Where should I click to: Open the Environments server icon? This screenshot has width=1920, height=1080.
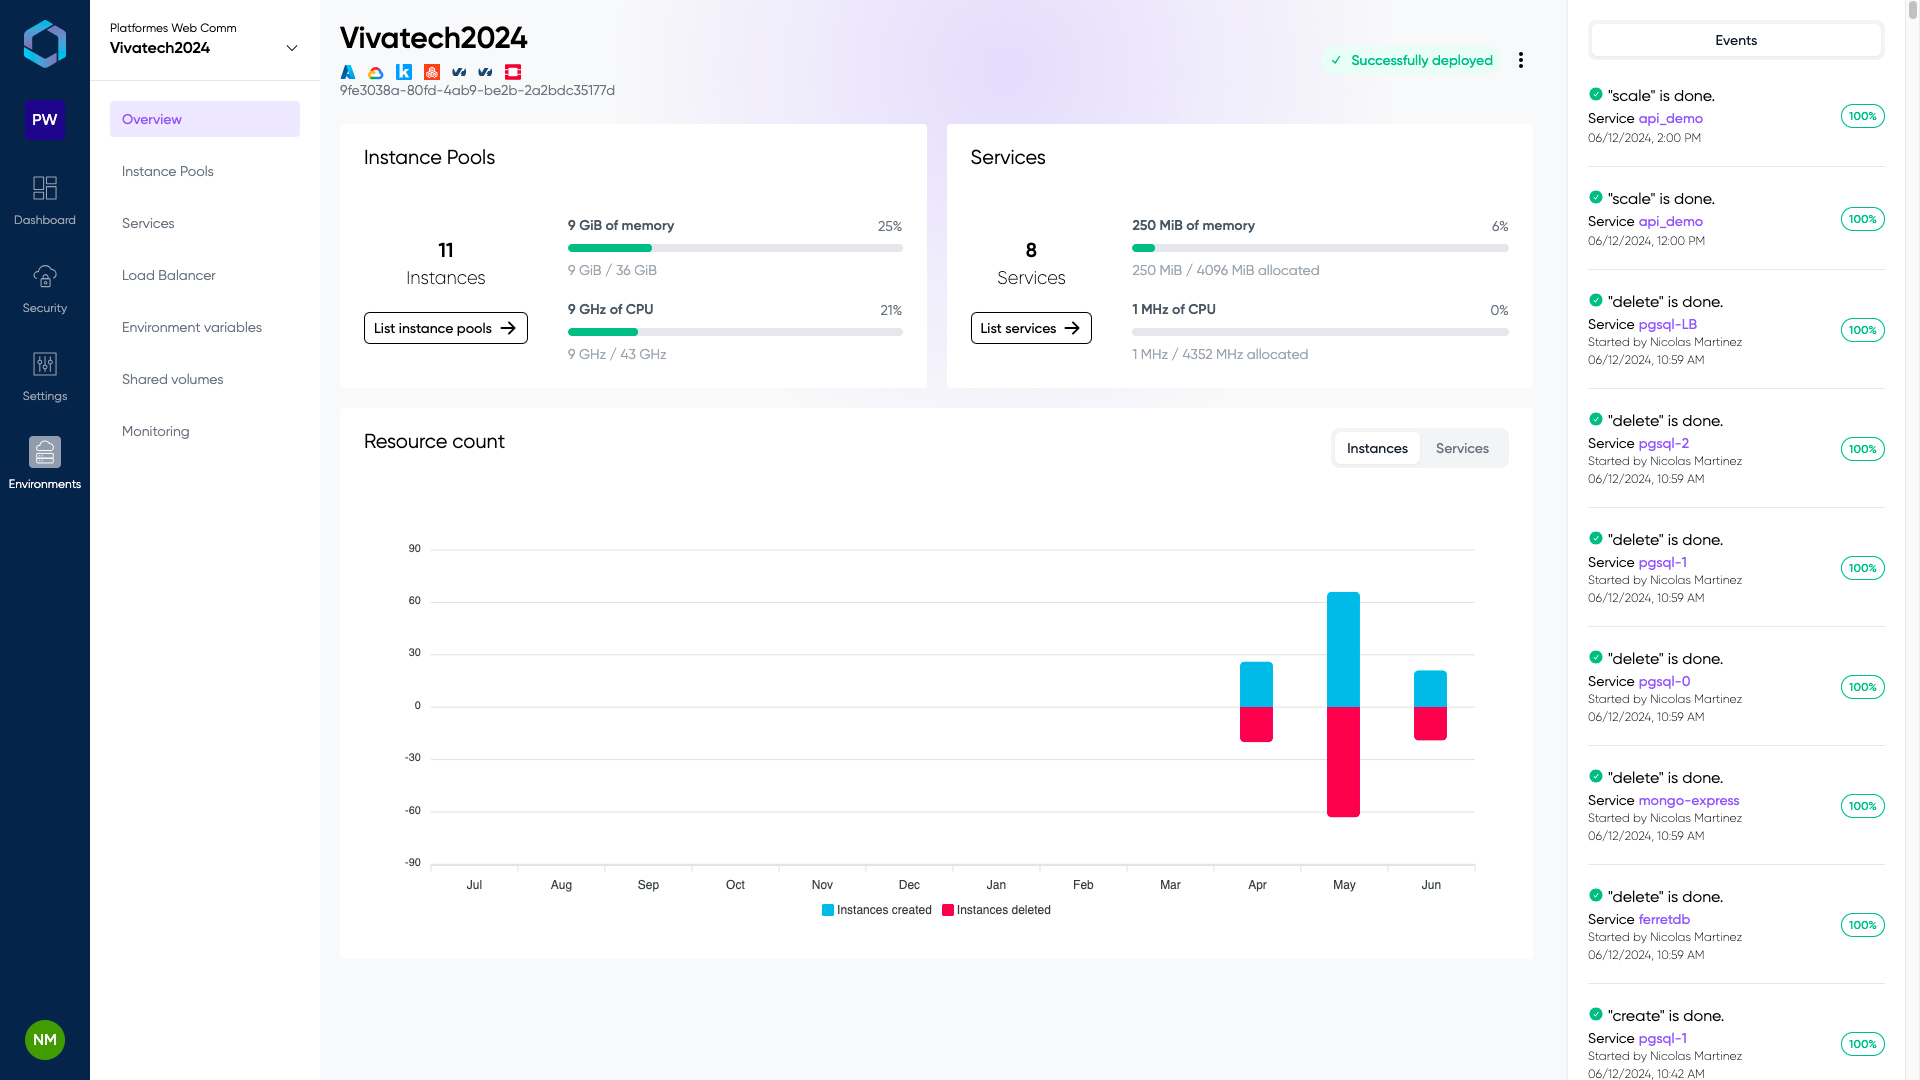coord(45,453)
